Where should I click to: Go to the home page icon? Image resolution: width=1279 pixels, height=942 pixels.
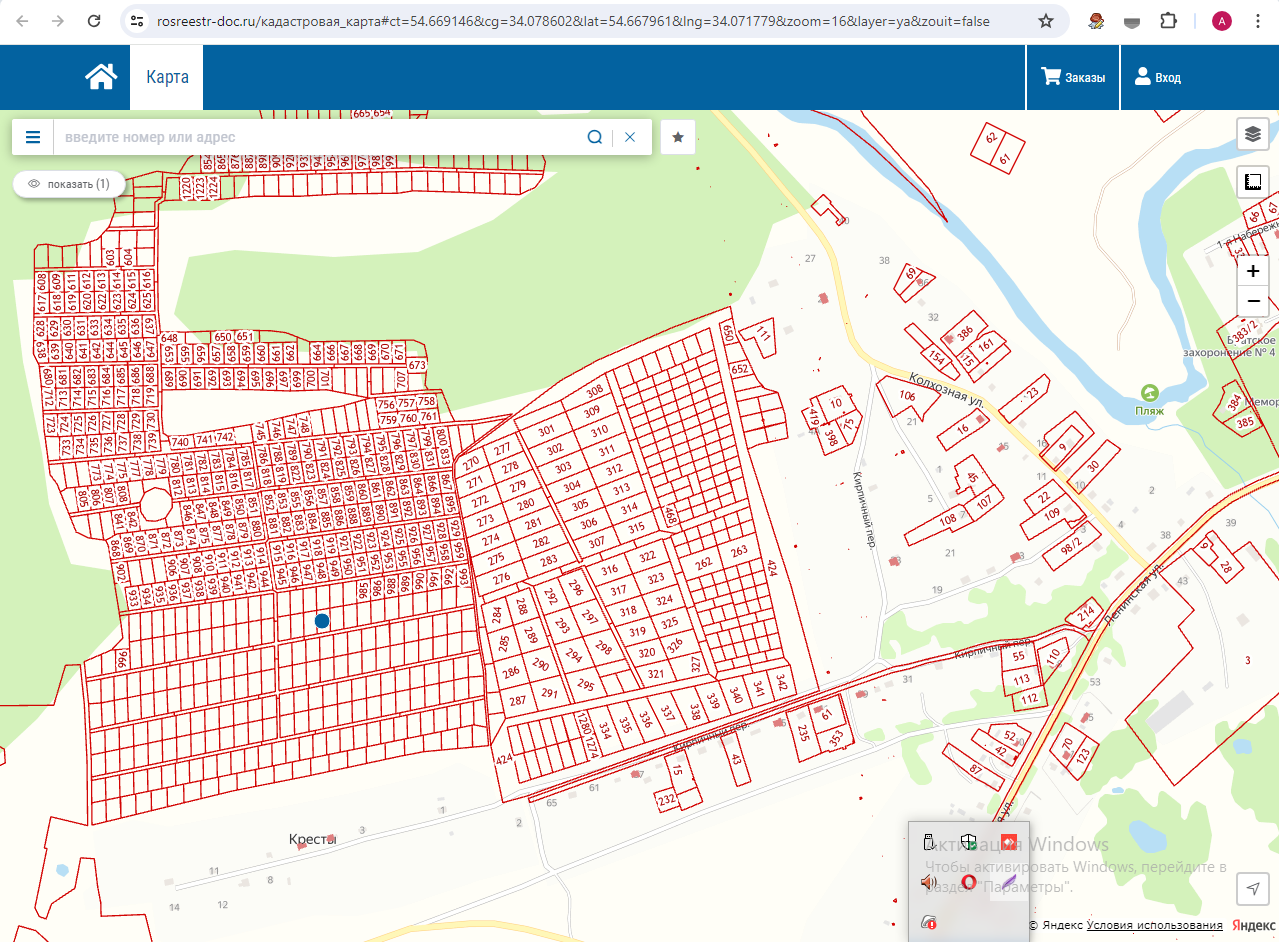point(101,77)
